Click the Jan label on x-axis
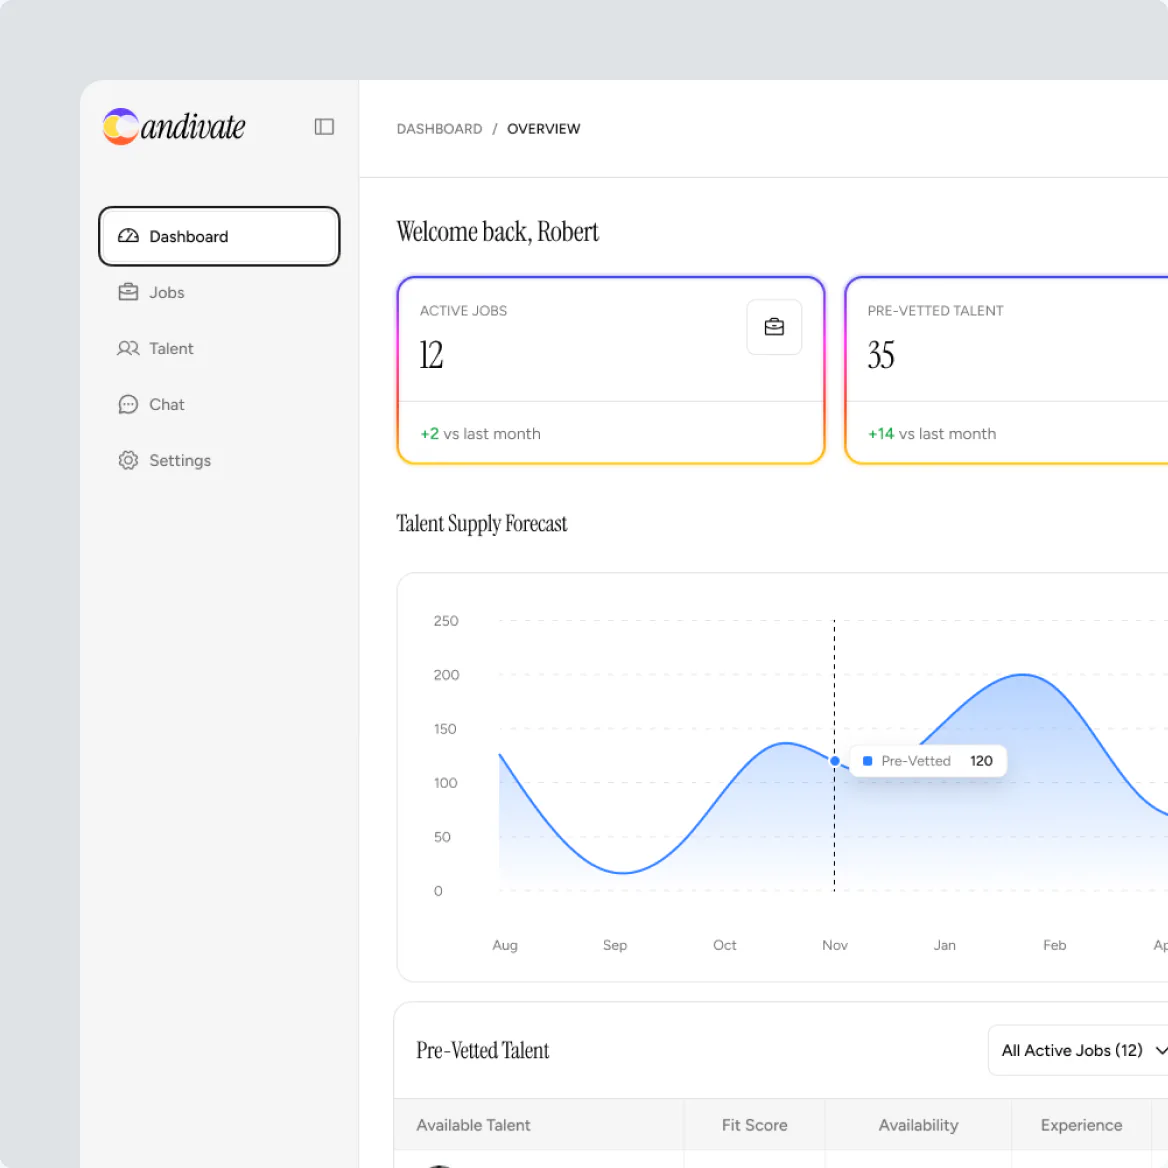 (945, 945)
